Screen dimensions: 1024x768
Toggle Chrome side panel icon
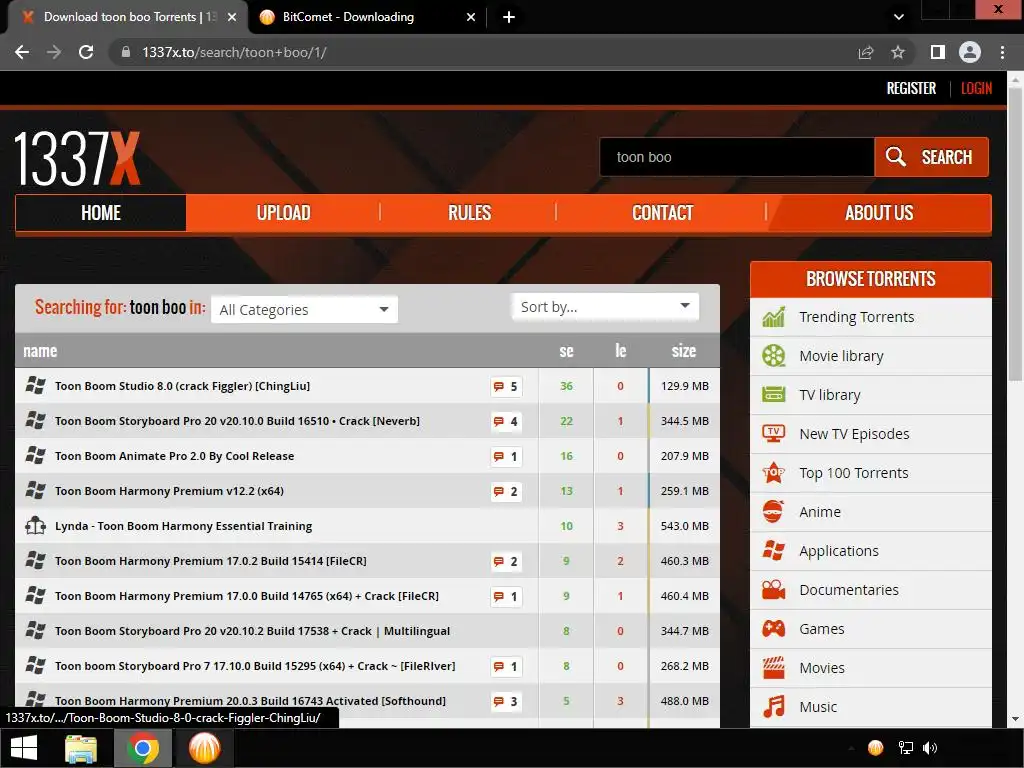pos(938,52)
